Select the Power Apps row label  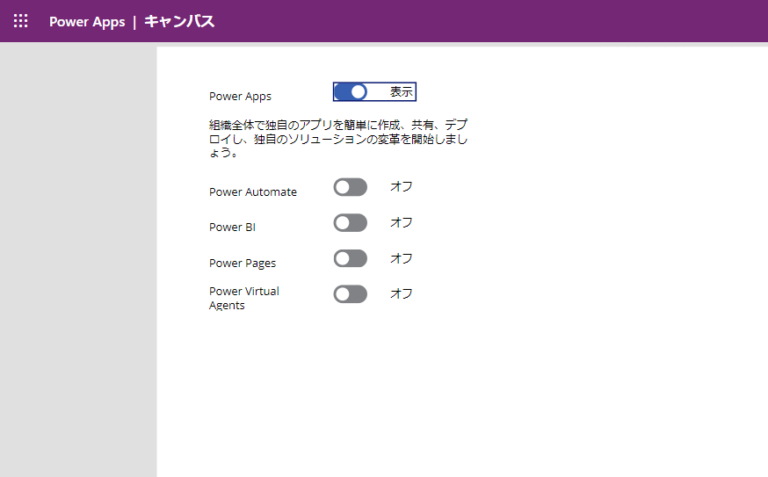(x=240, y=96)
